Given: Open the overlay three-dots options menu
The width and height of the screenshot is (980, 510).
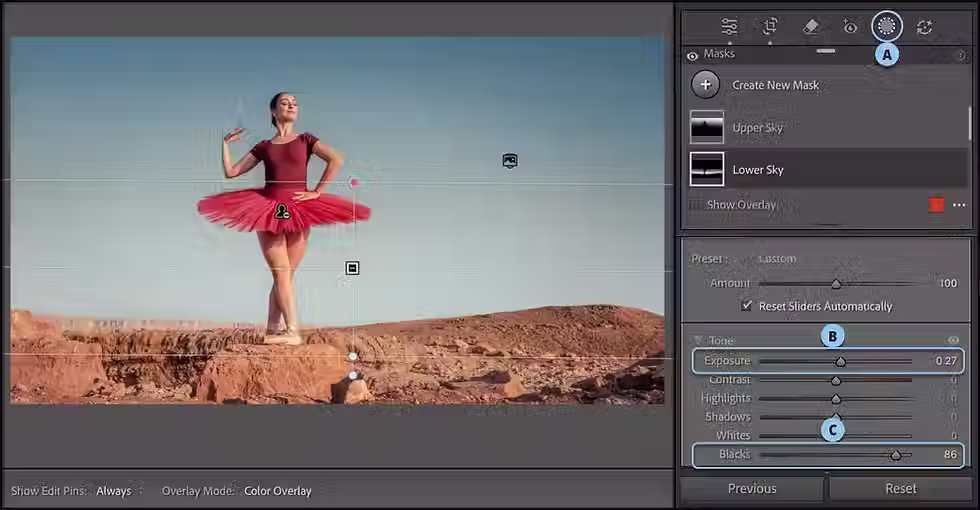Looking at the screenshot, I should tap(959, 205).
